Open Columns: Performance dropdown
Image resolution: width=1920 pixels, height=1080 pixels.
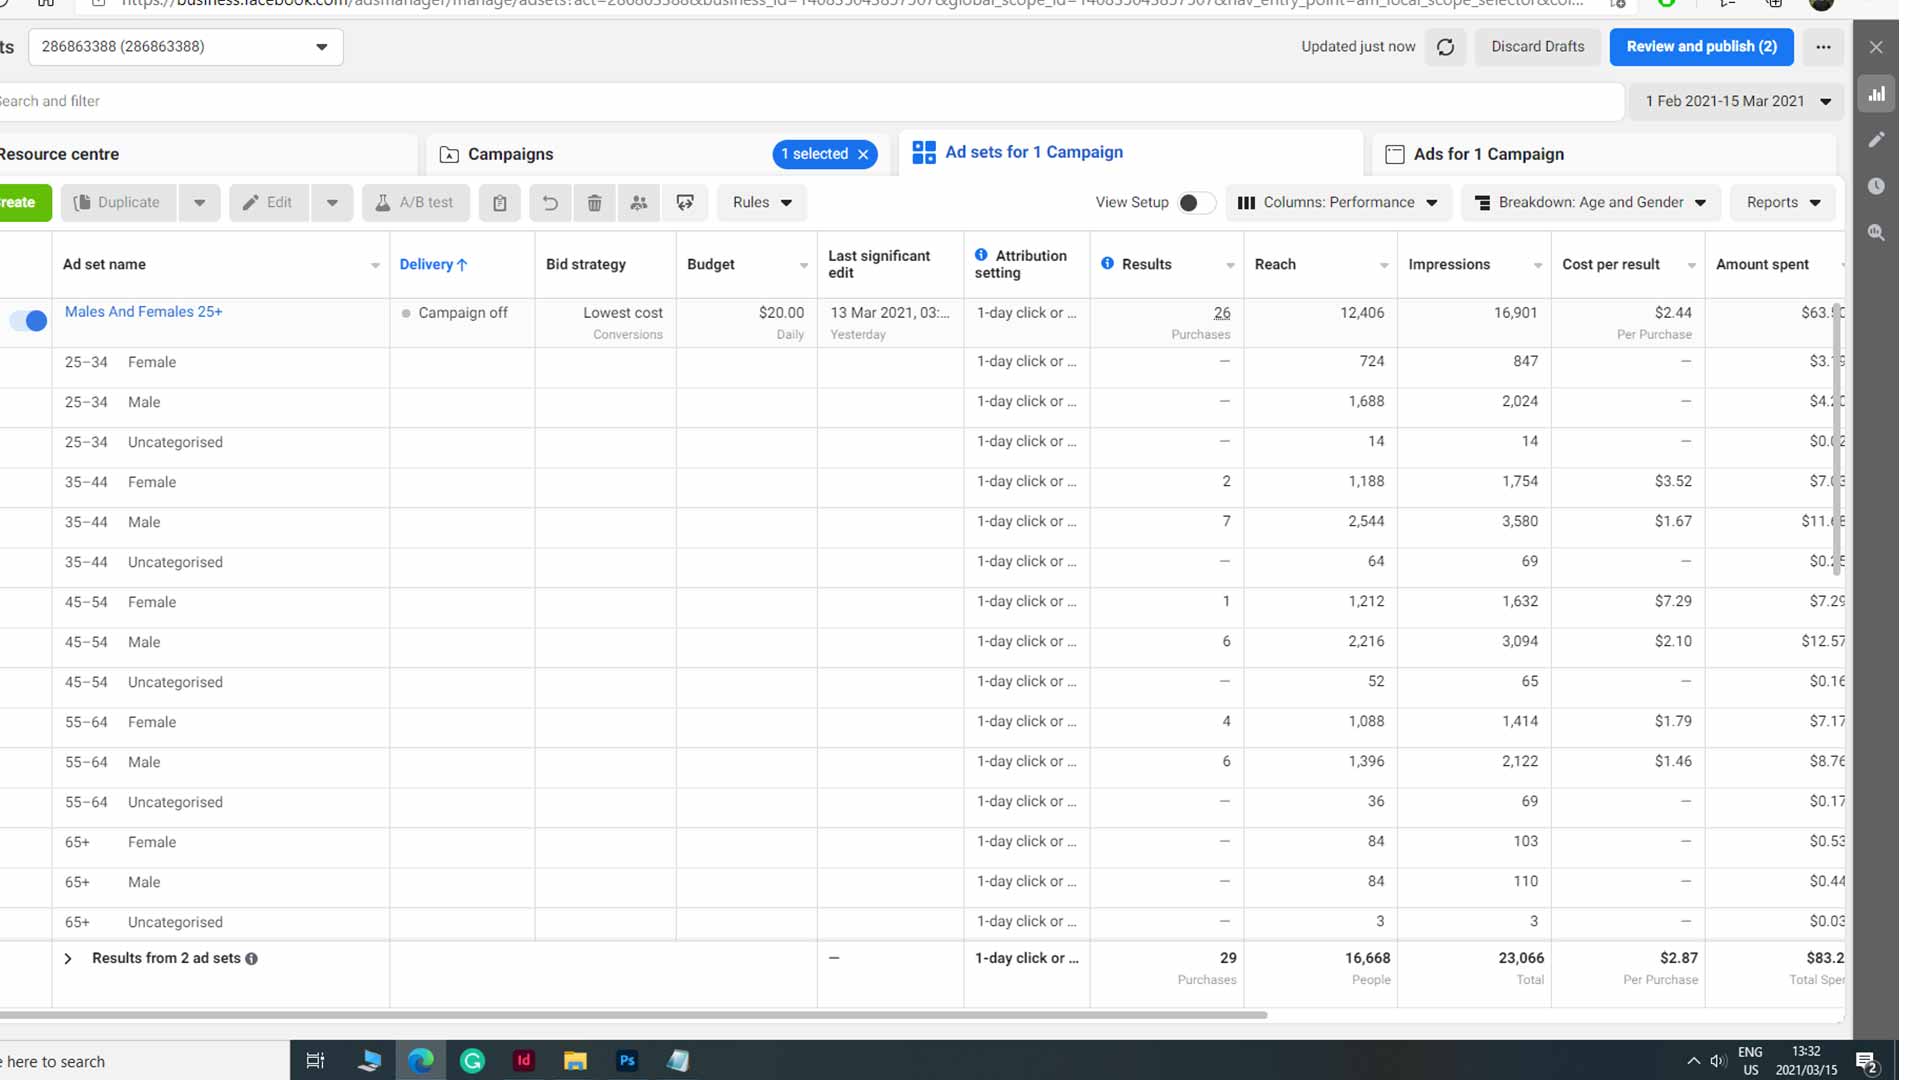coord(1338,203)
